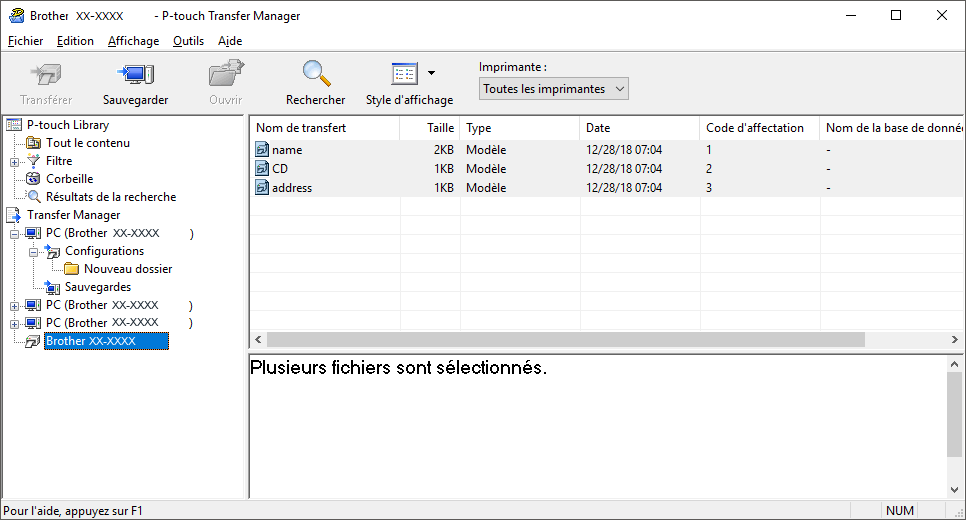
Task: Open the Fichier menu
Action: 25,41
